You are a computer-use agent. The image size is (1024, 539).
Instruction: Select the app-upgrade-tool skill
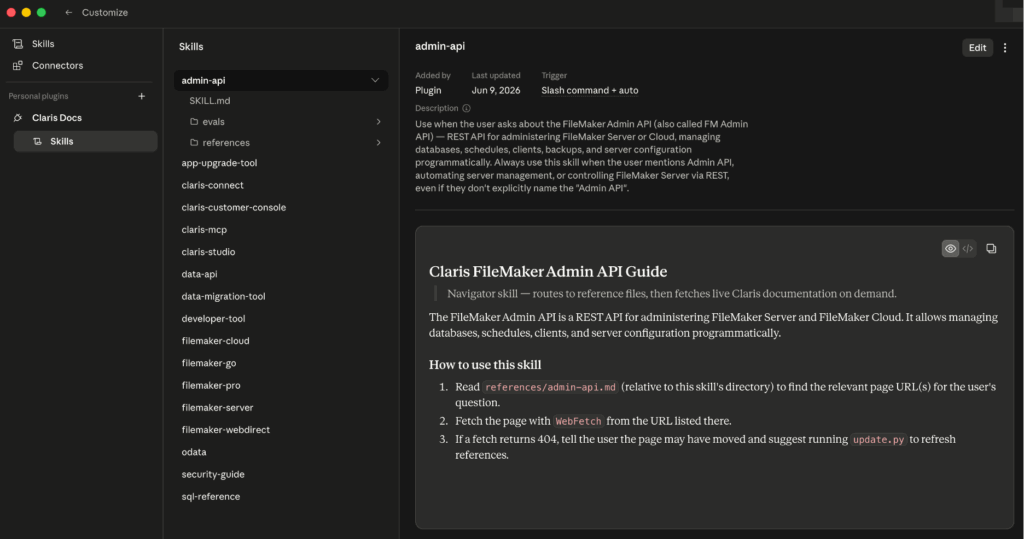[219, 163]
